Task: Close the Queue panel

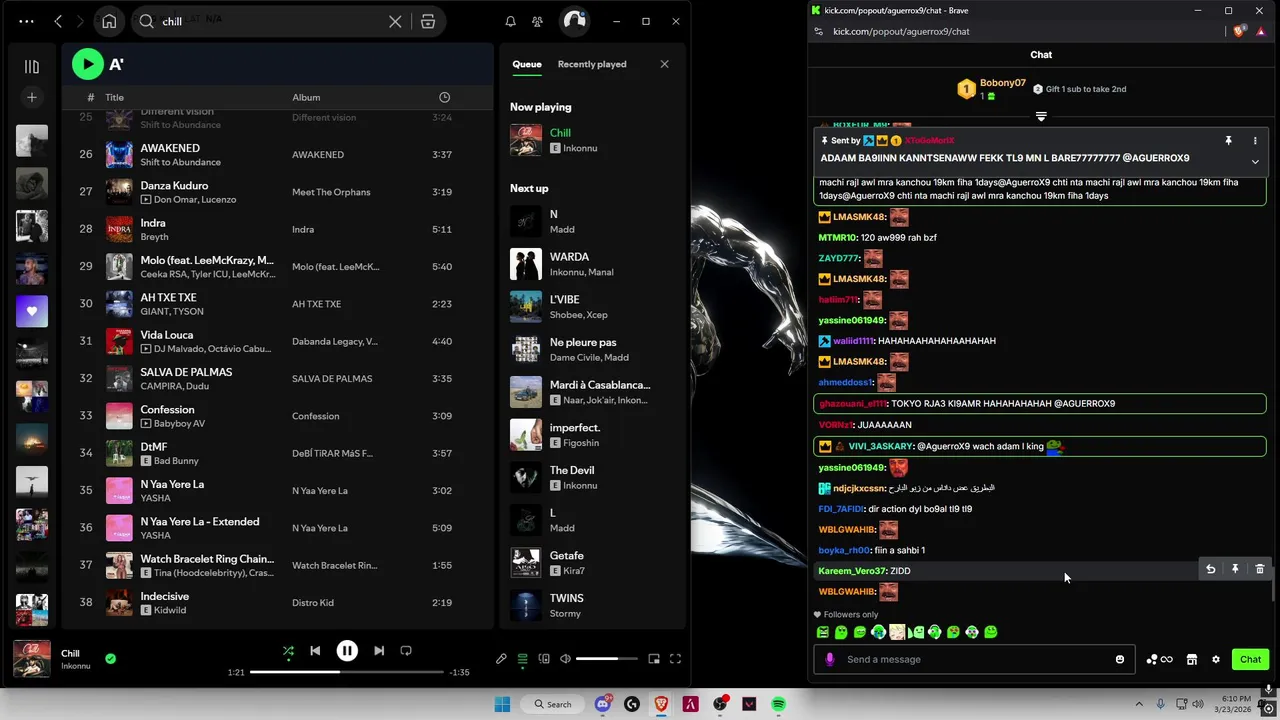Action: (664, 64)
